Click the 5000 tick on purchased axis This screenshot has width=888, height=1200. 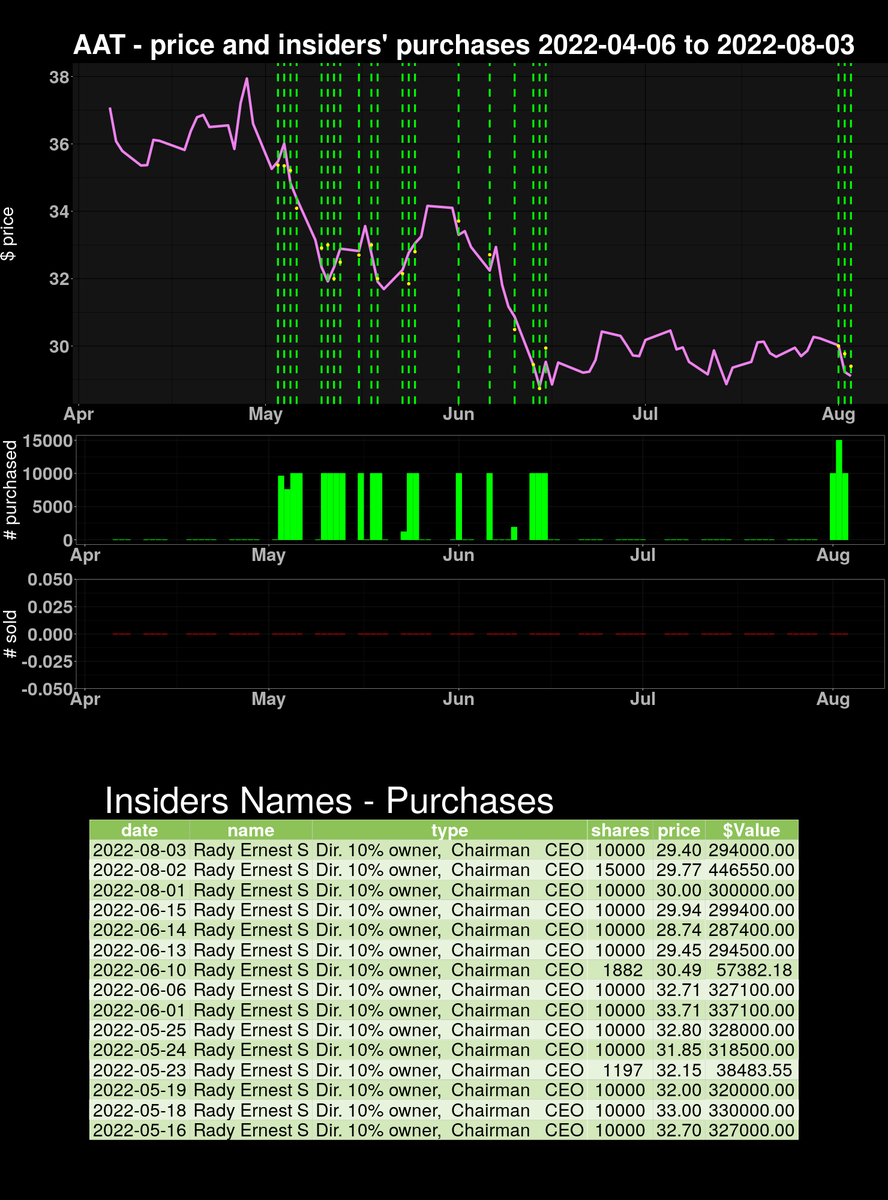[53, 507]
